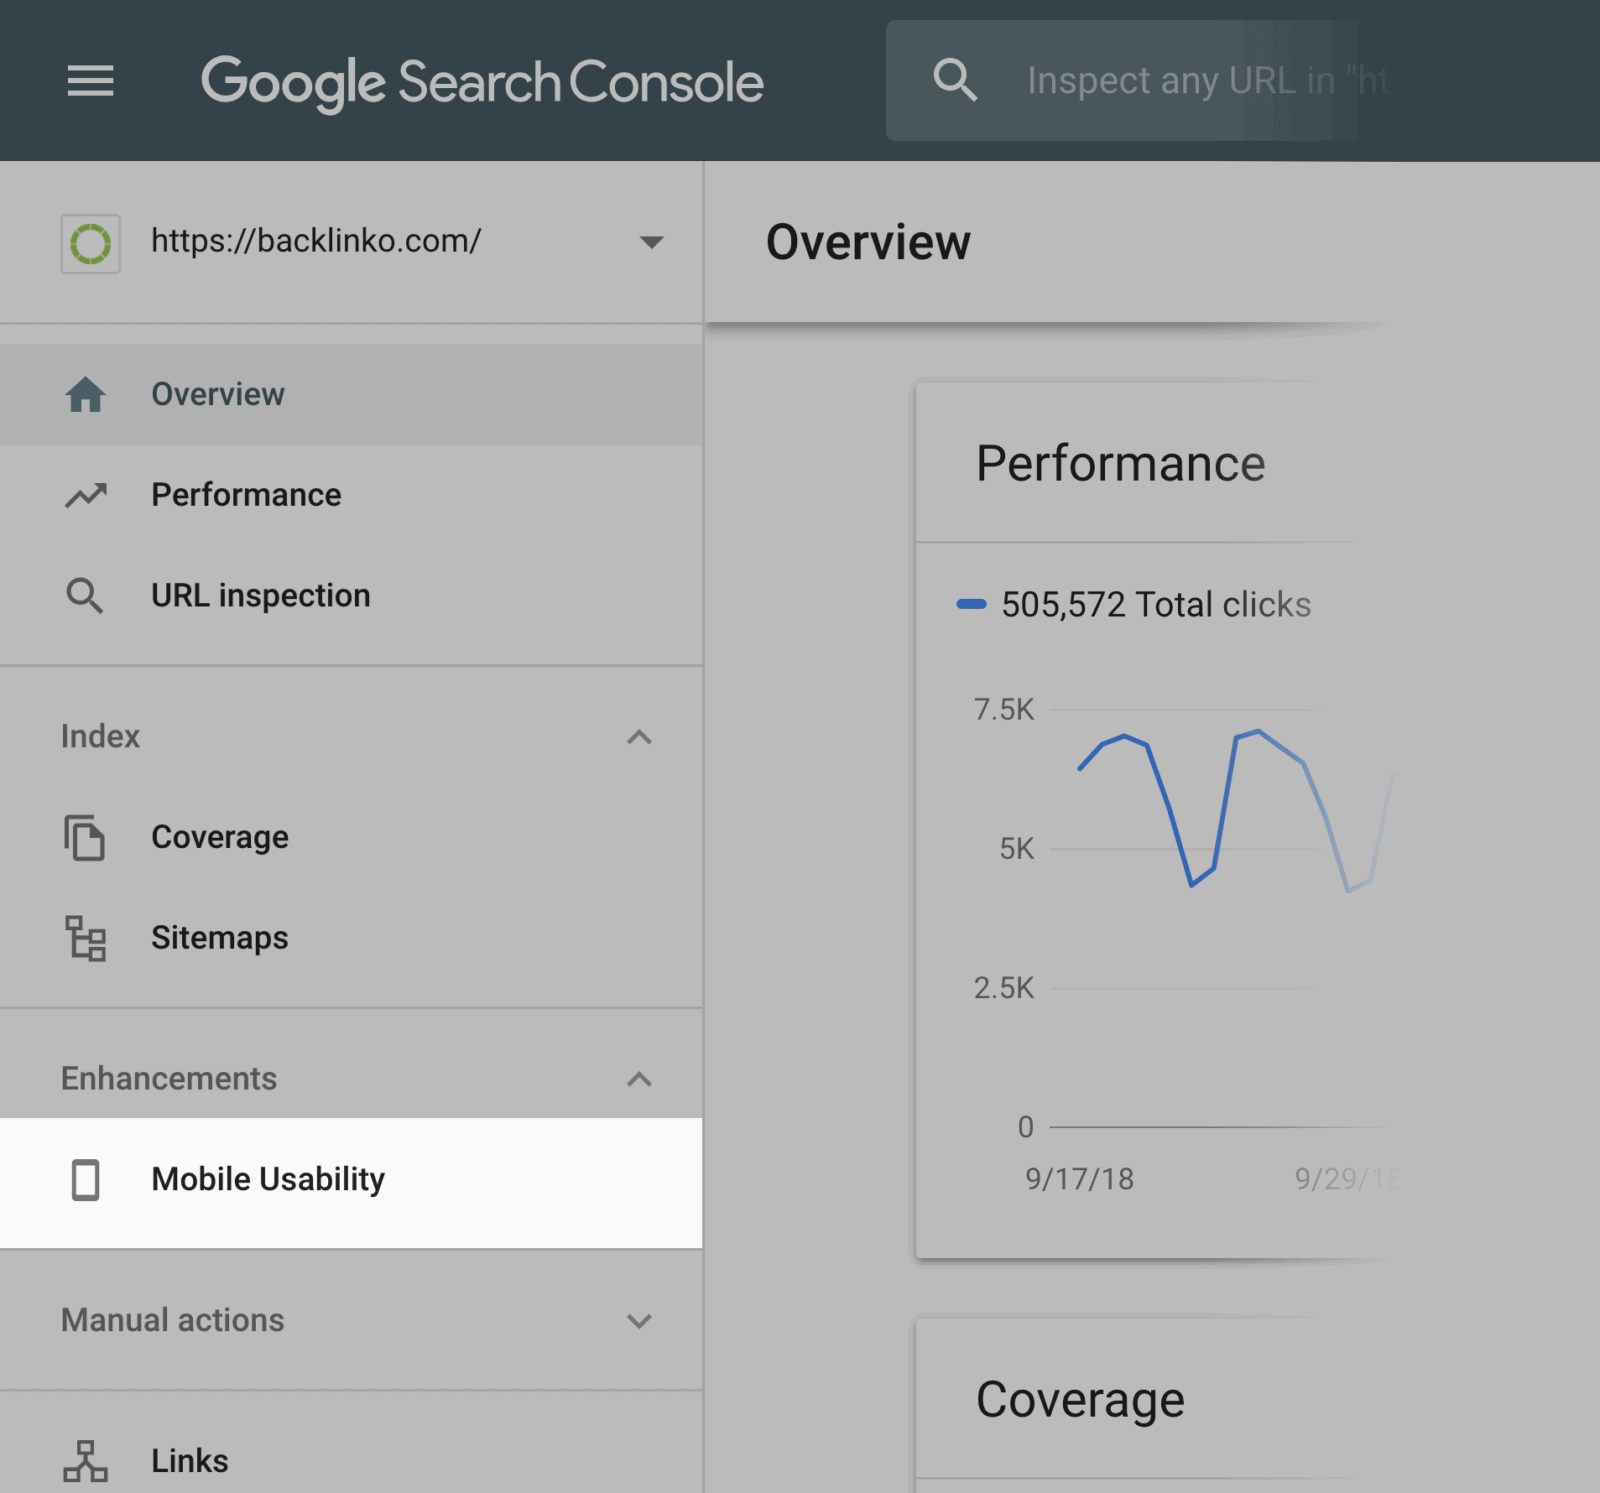Select the Performance trend icon
Screen dimensions: 1600x1493
tap(86, 494)
